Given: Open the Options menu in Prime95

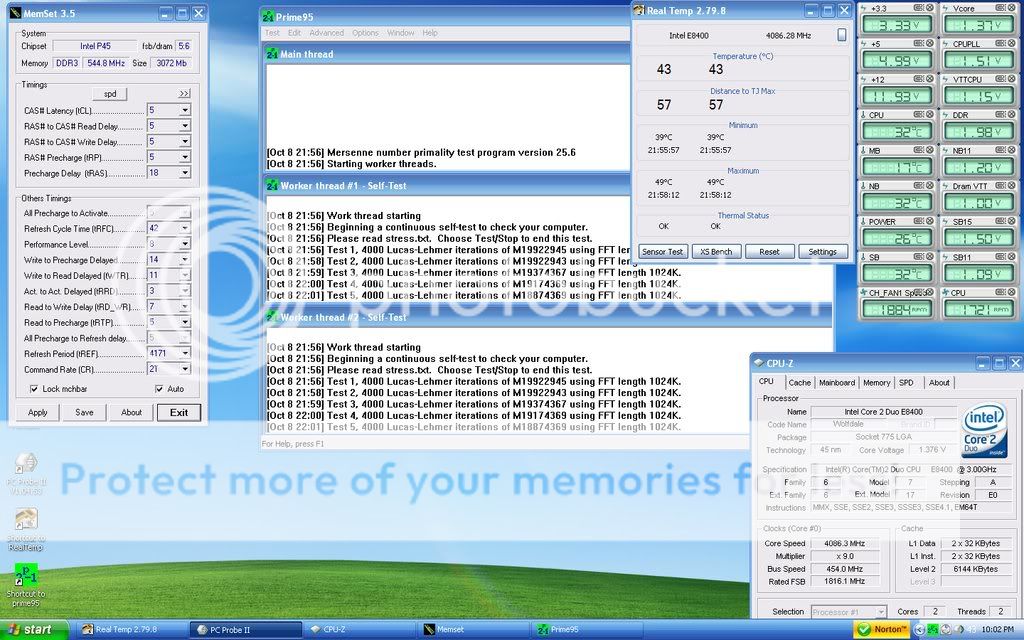Looking at the screenshot, I should coord(365,33).
